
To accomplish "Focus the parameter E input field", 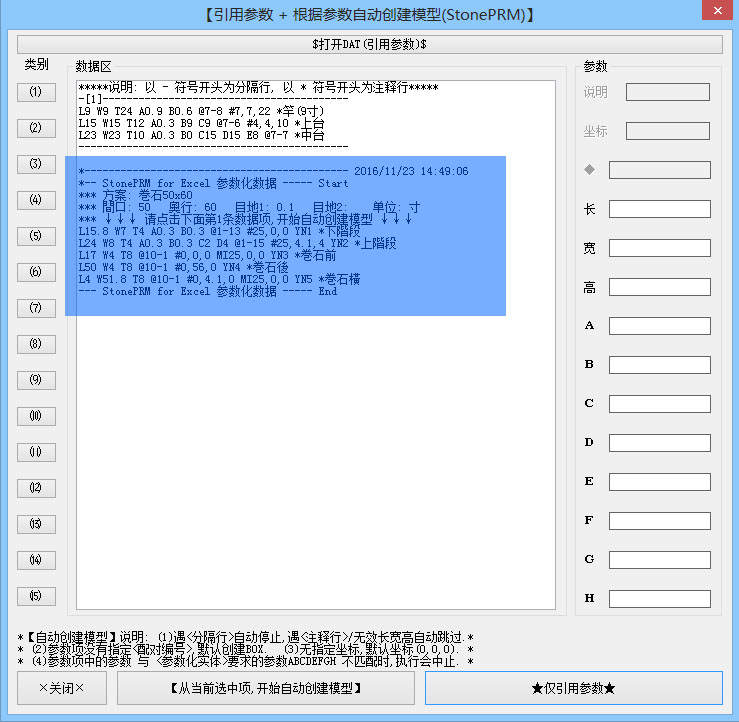I will pyautogui.click(x=660, y=482).
